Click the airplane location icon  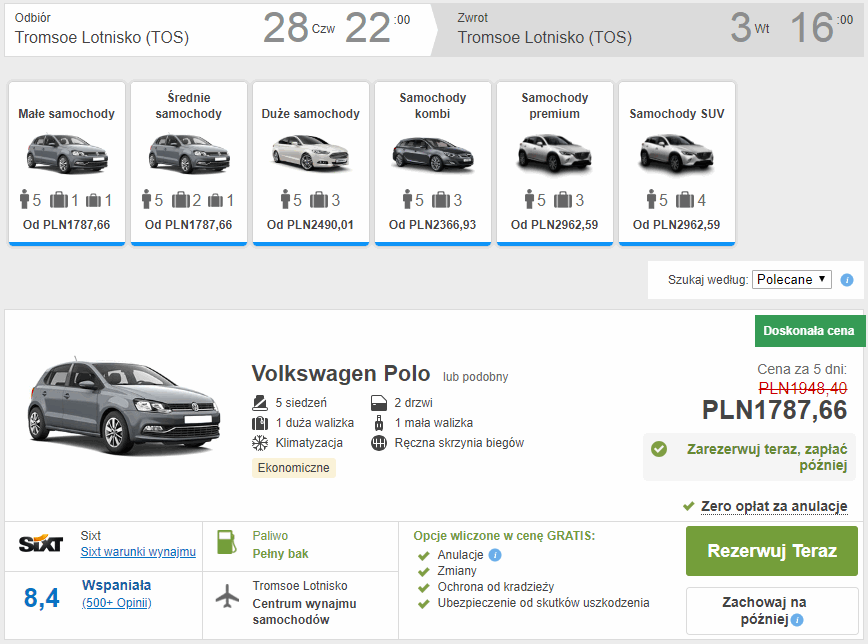pyautogui.click(x=228, y=595)
